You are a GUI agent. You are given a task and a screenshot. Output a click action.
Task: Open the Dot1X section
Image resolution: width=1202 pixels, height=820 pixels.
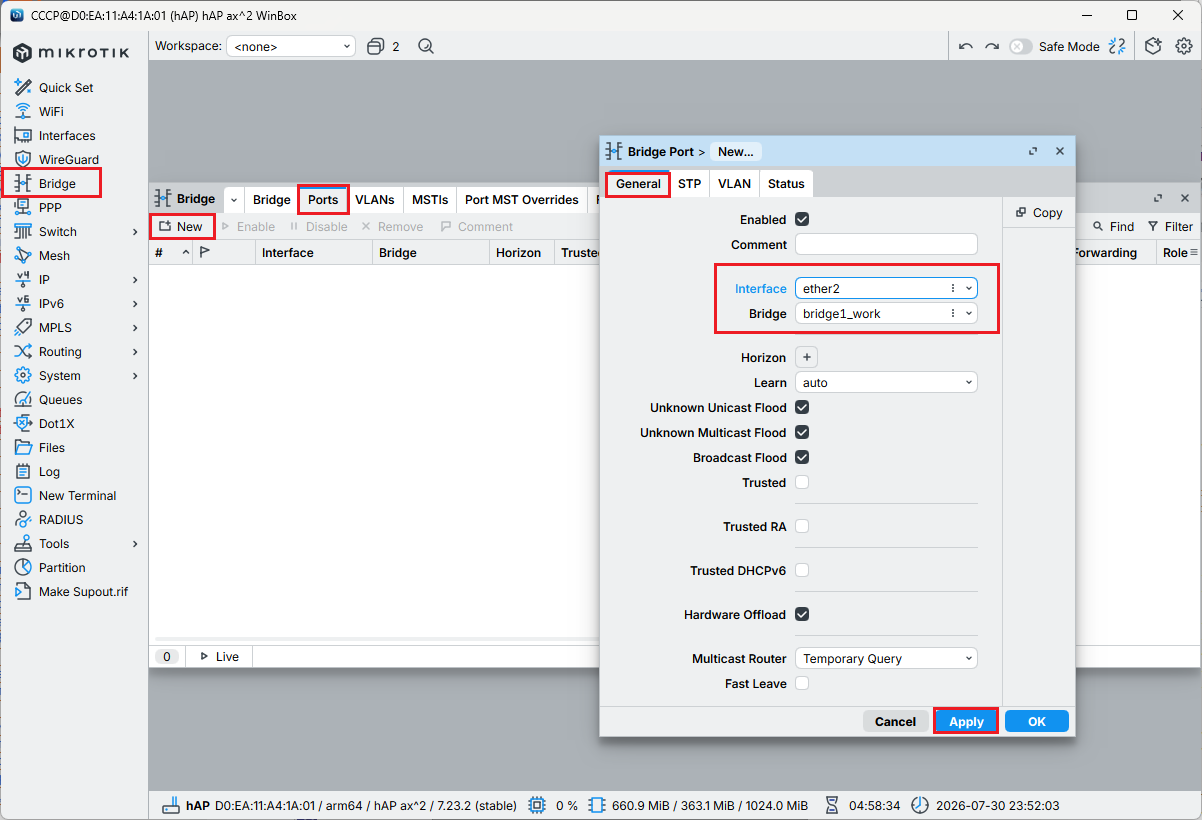56,423
